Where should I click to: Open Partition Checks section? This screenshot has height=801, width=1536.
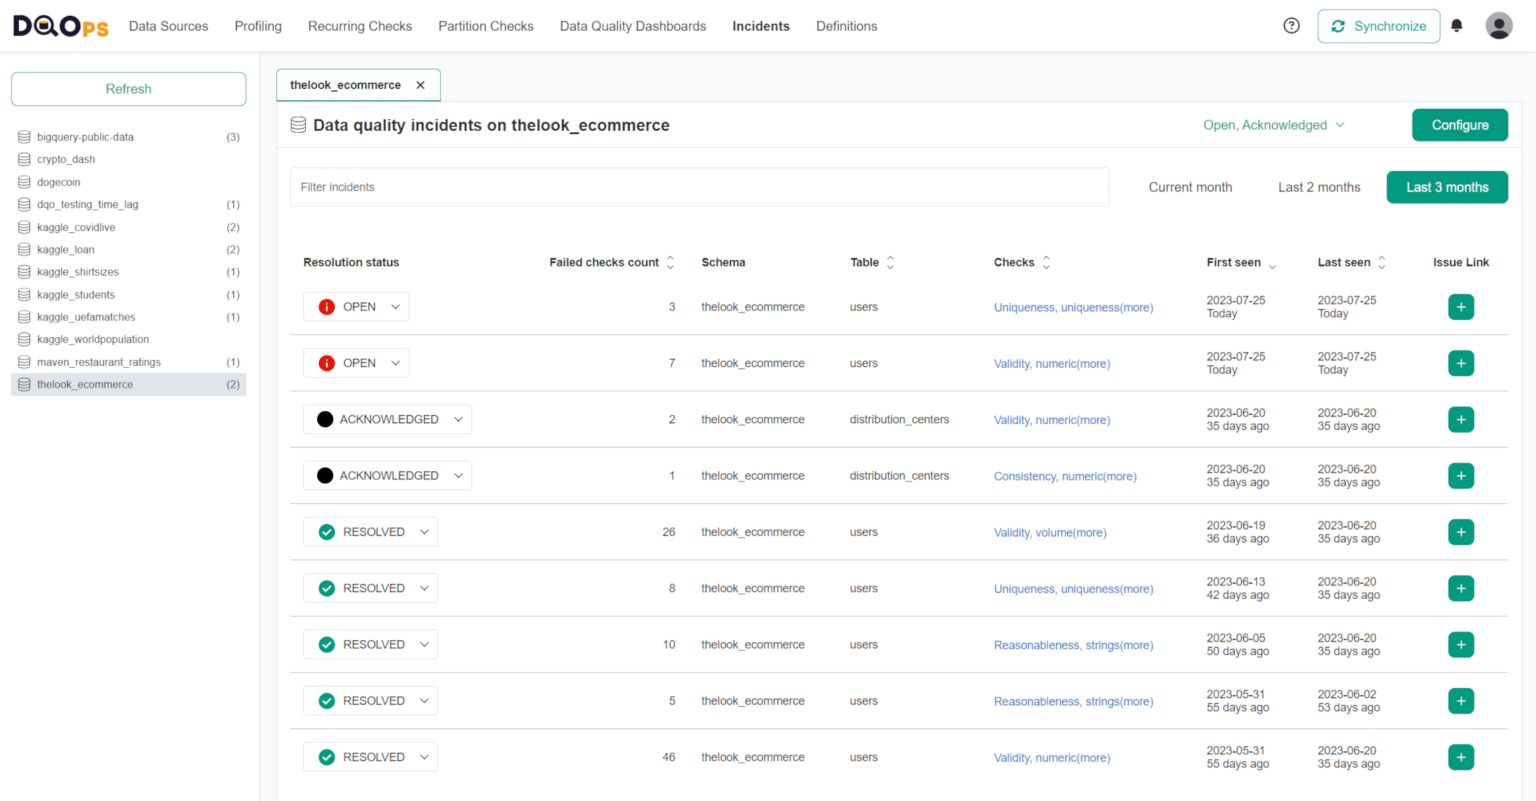tap(486, 26)
